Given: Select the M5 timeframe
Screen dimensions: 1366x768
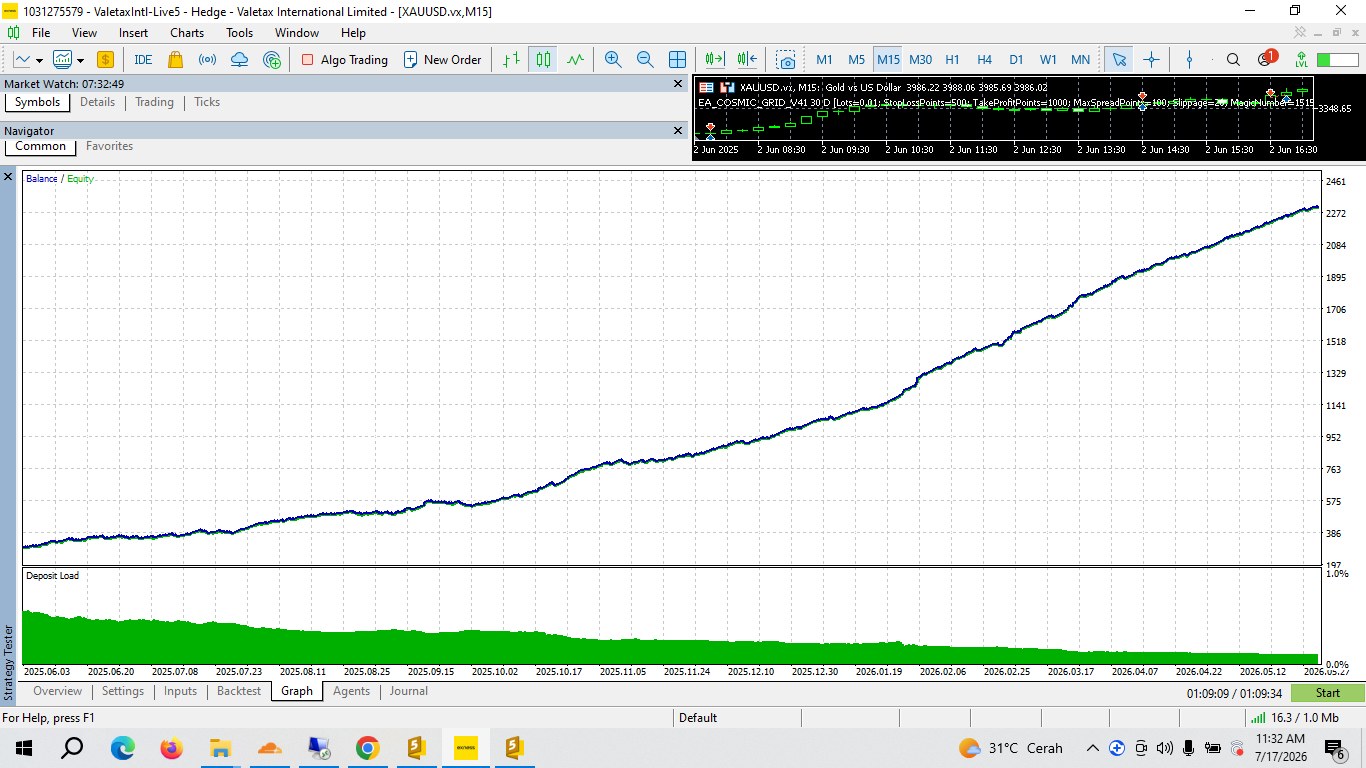Looking at the screenshot, I should tap(856, 60).
